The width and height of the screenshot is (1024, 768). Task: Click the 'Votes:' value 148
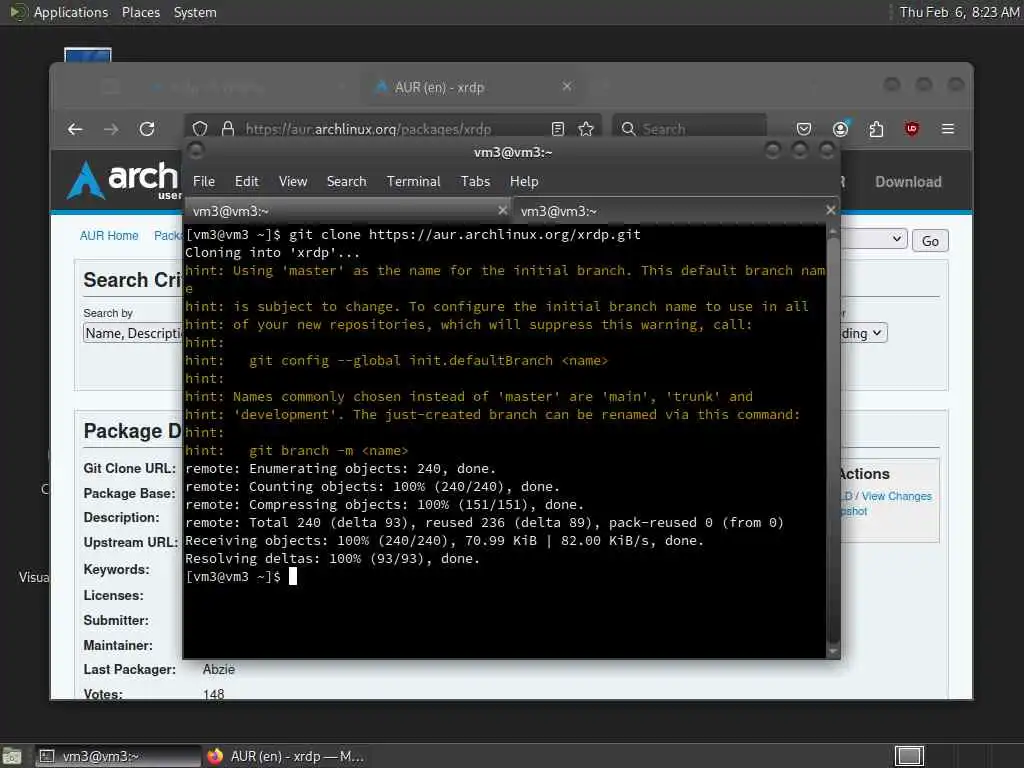click(214, 694)
